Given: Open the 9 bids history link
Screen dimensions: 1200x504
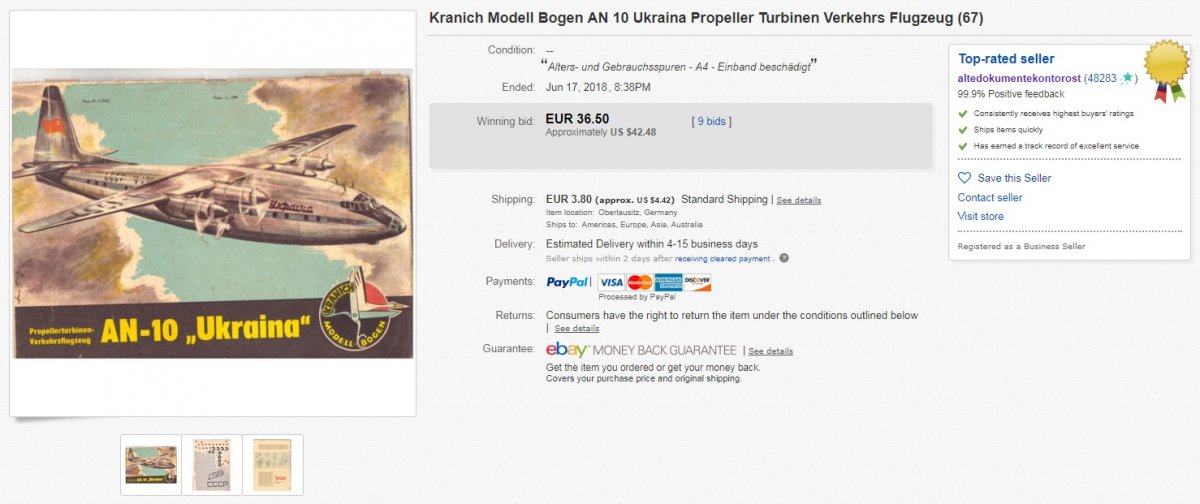Looking at the screenshot, I should pos(711,121).
